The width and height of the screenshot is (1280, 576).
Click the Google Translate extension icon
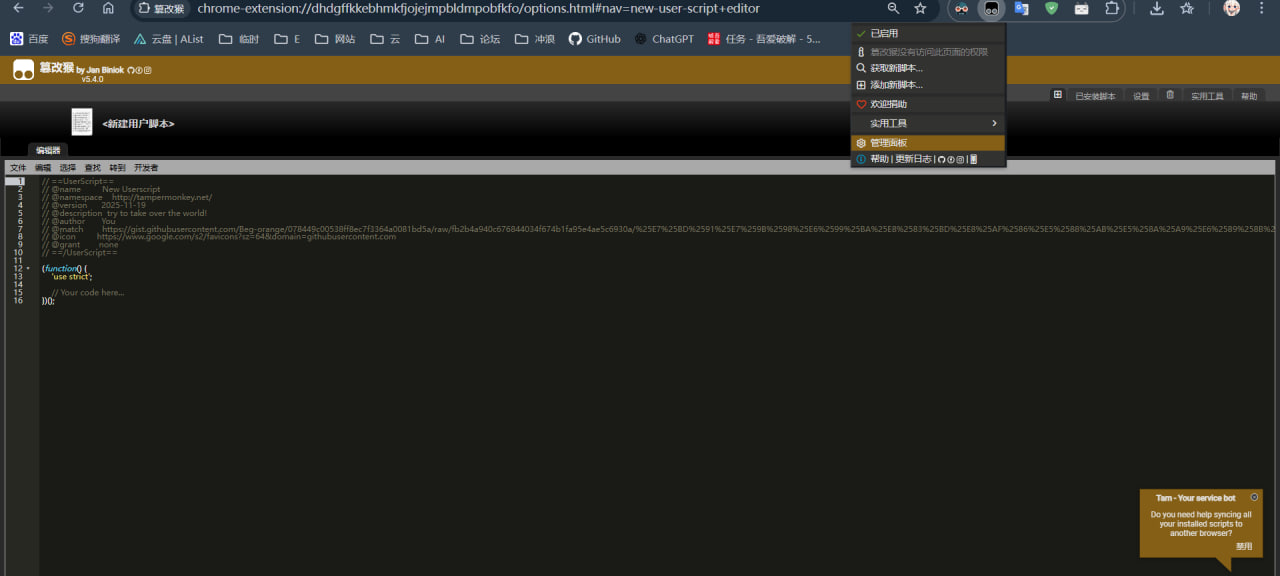tap(1021, 9)
